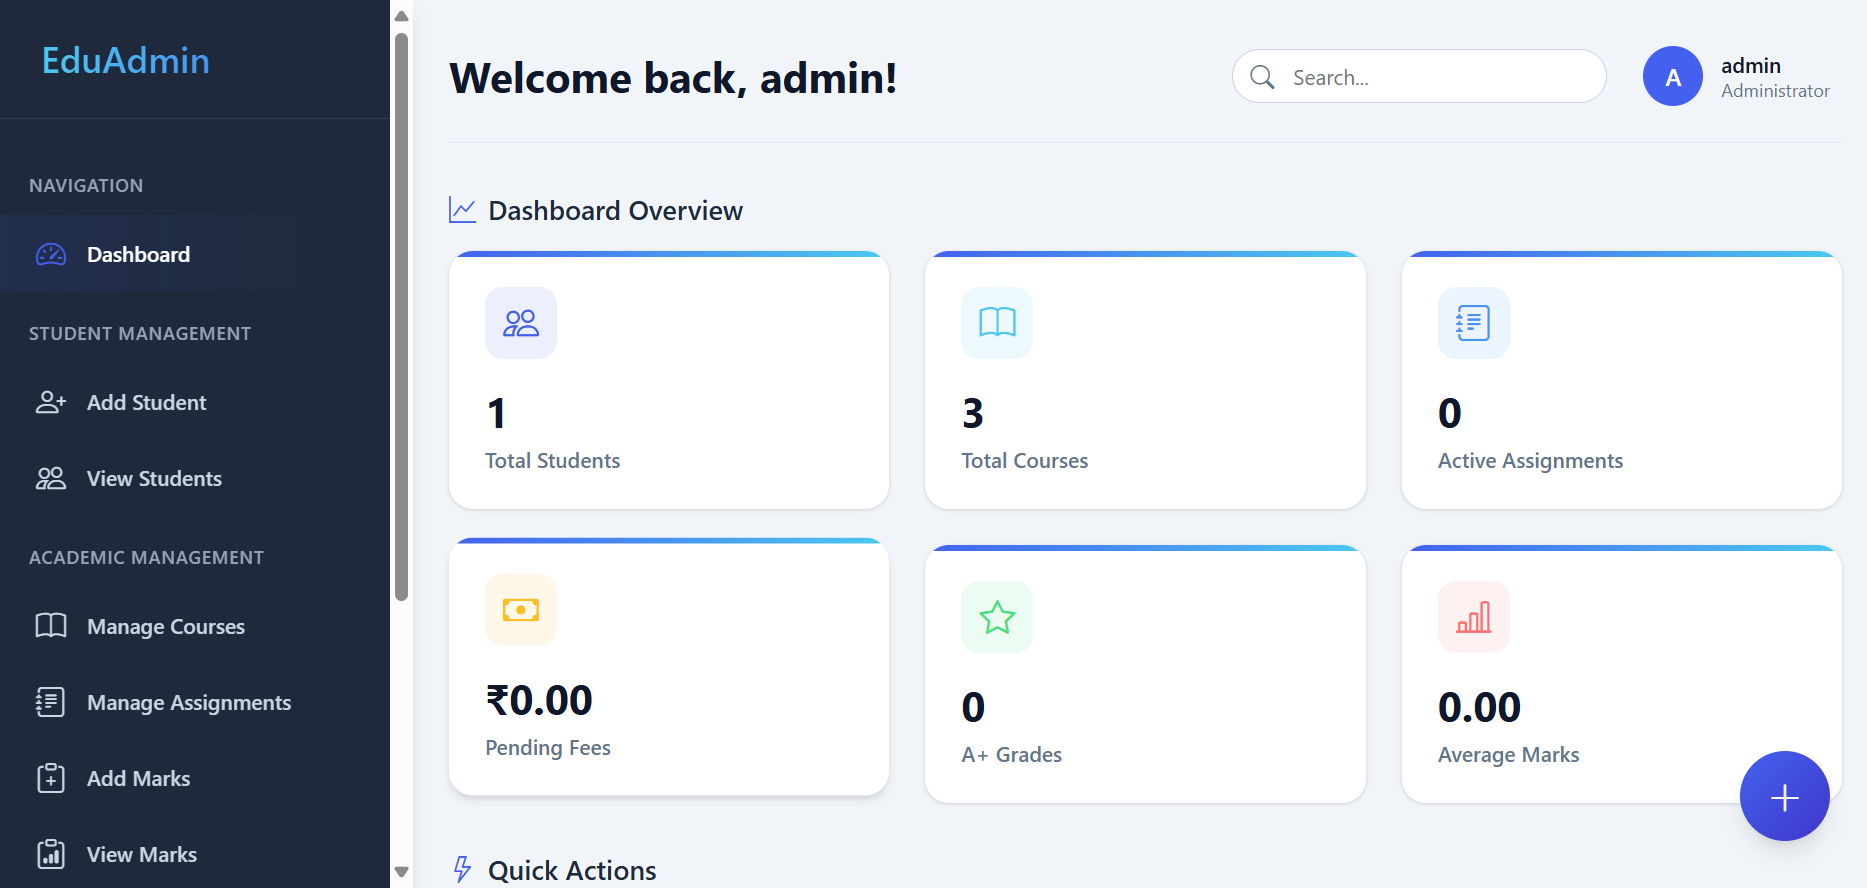
Task: Click the search magnifier icon
Action: coord(1262,77)
